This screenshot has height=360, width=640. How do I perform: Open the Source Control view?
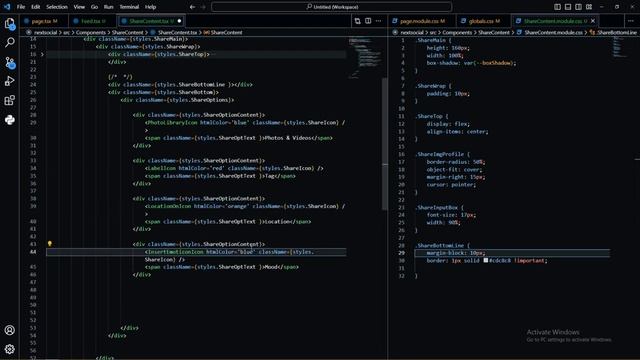tap(9, 62)
